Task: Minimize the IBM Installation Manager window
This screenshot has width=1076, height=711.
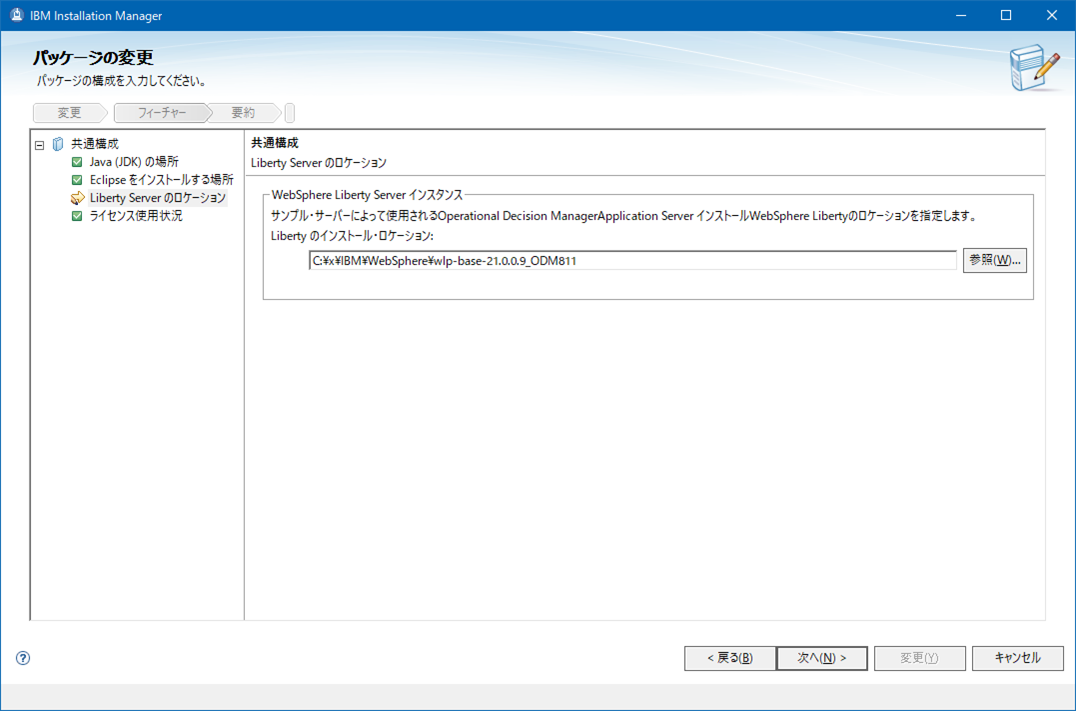Action: (961, 15)
